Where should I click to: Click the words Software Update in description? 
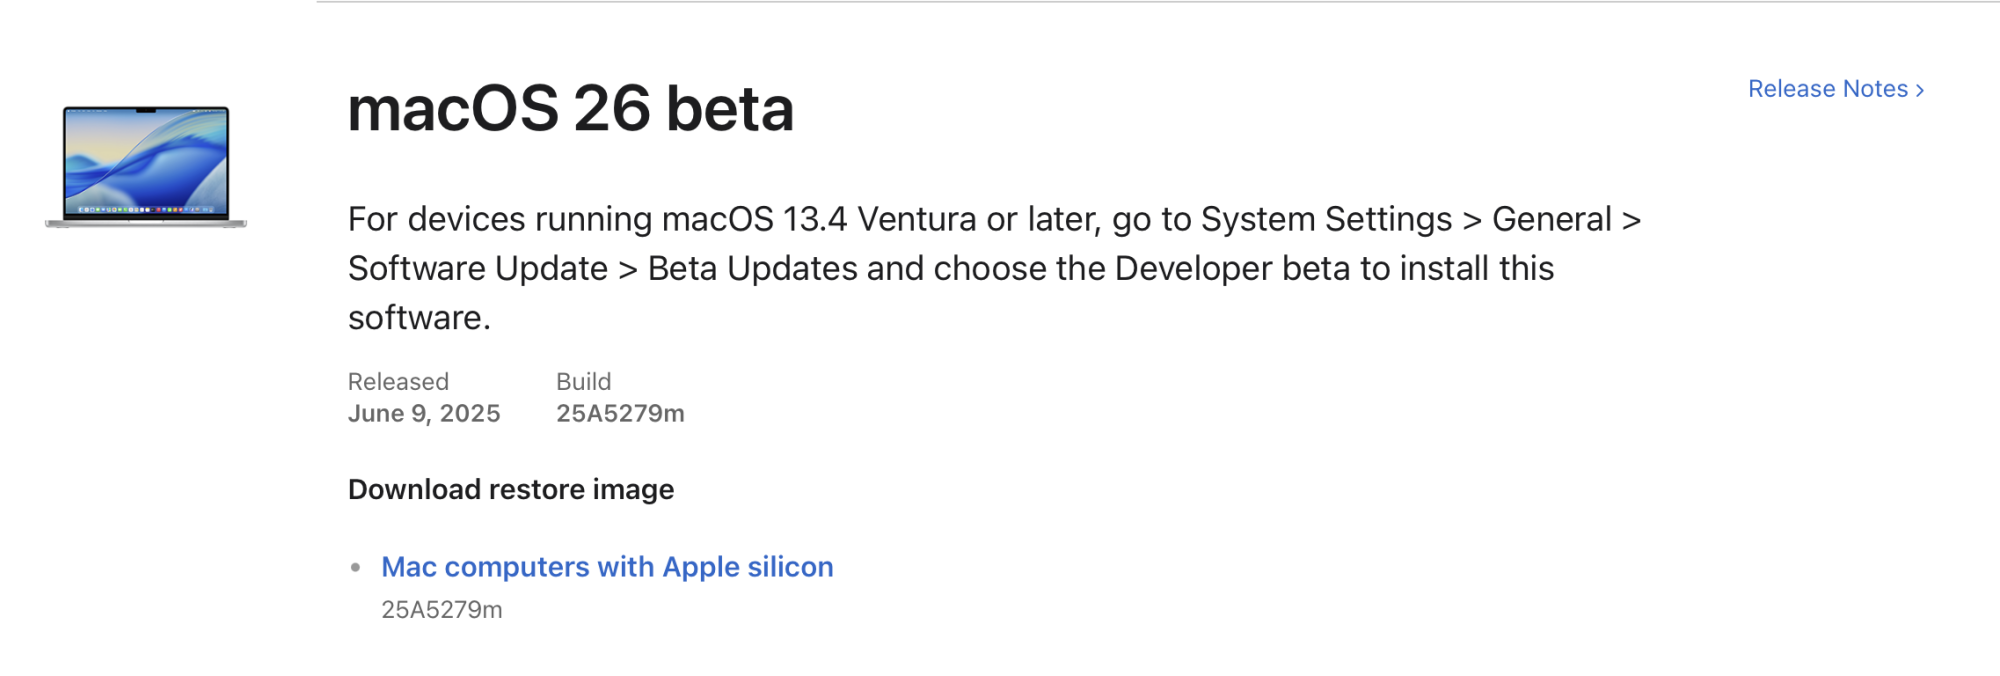pos(478,269)
